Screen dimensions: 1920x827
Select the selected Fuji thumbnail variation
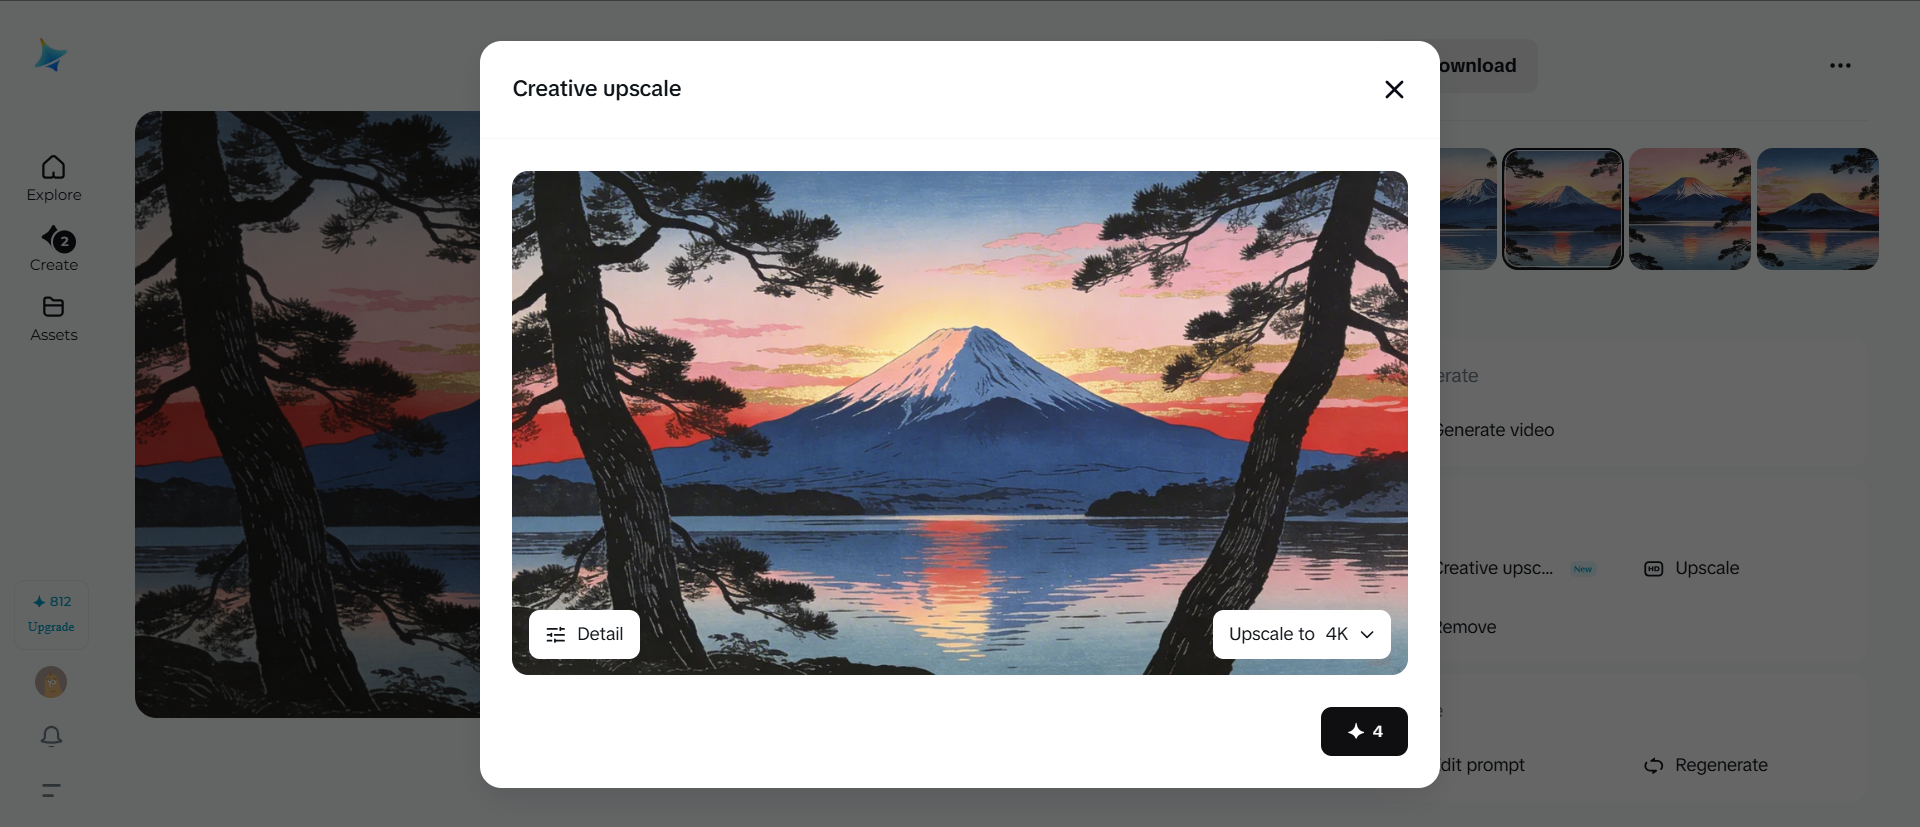click(1562, 209)
